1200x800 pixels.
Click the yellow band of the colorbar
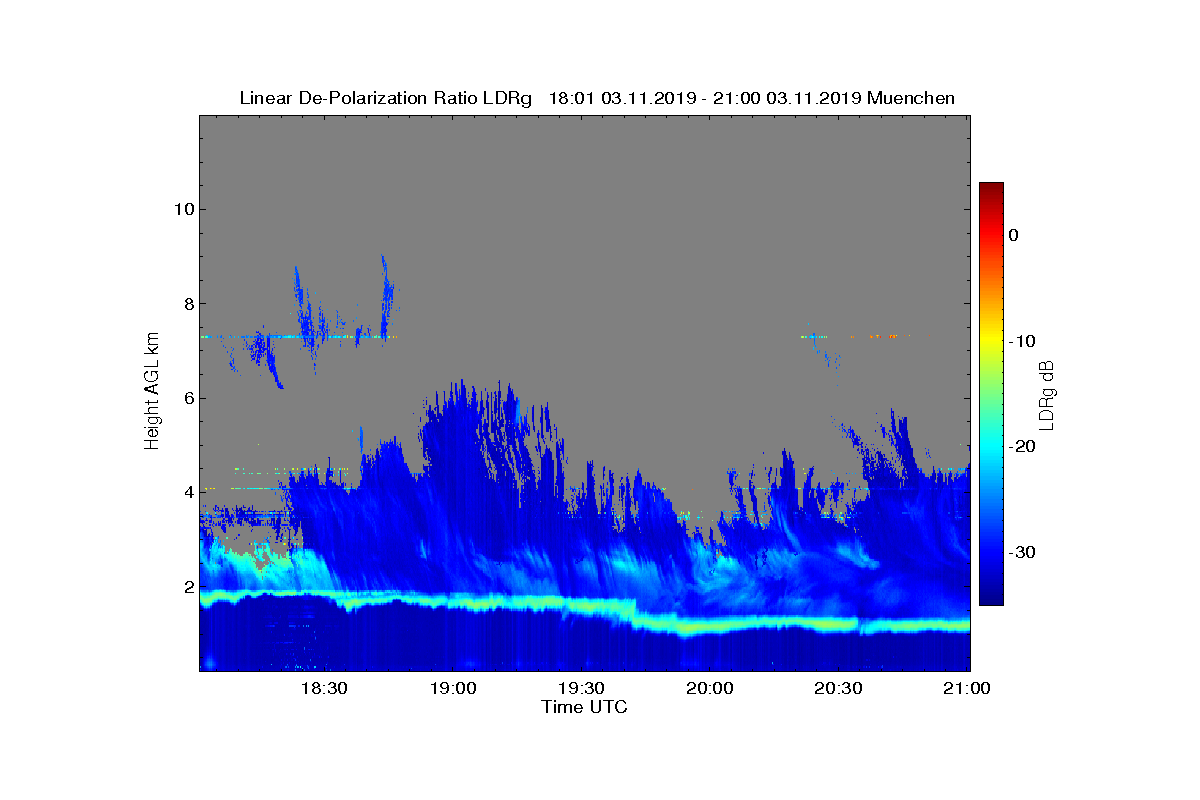pyautogui.click(x=991, y=341)
